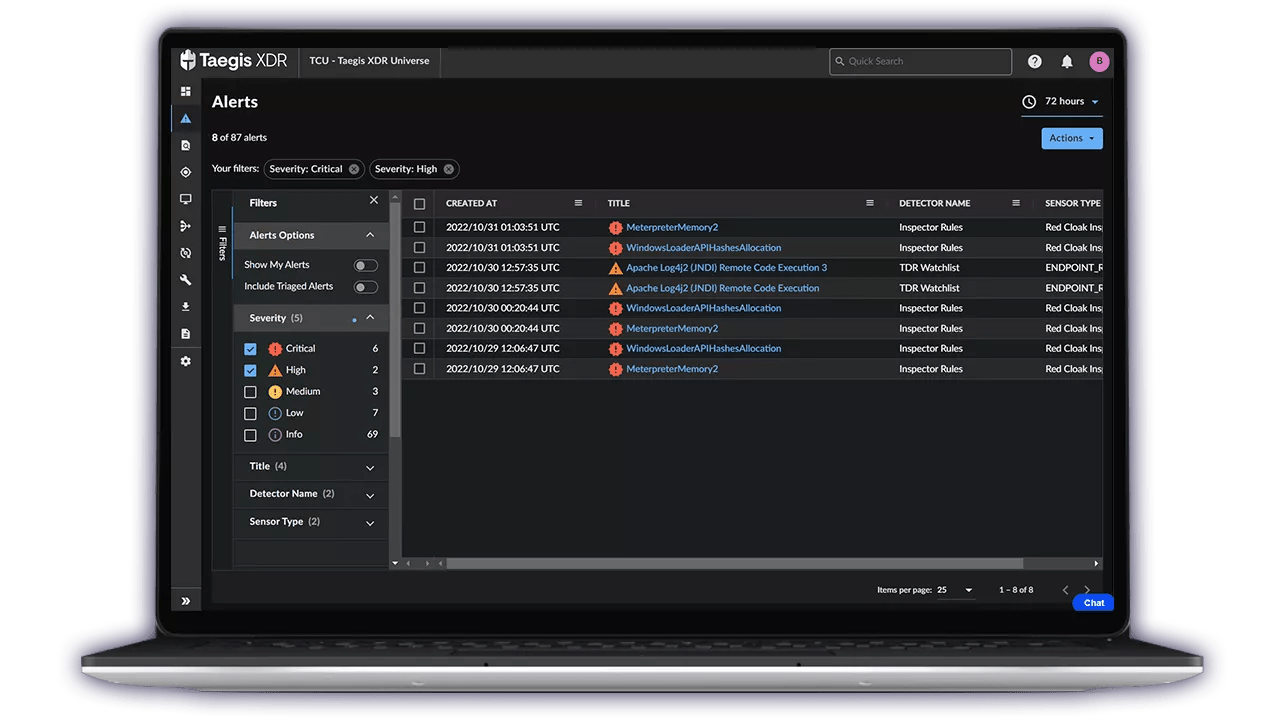Open the blue Chat button
This screenshot has width=1284, height=722.
click(1093, 602)
